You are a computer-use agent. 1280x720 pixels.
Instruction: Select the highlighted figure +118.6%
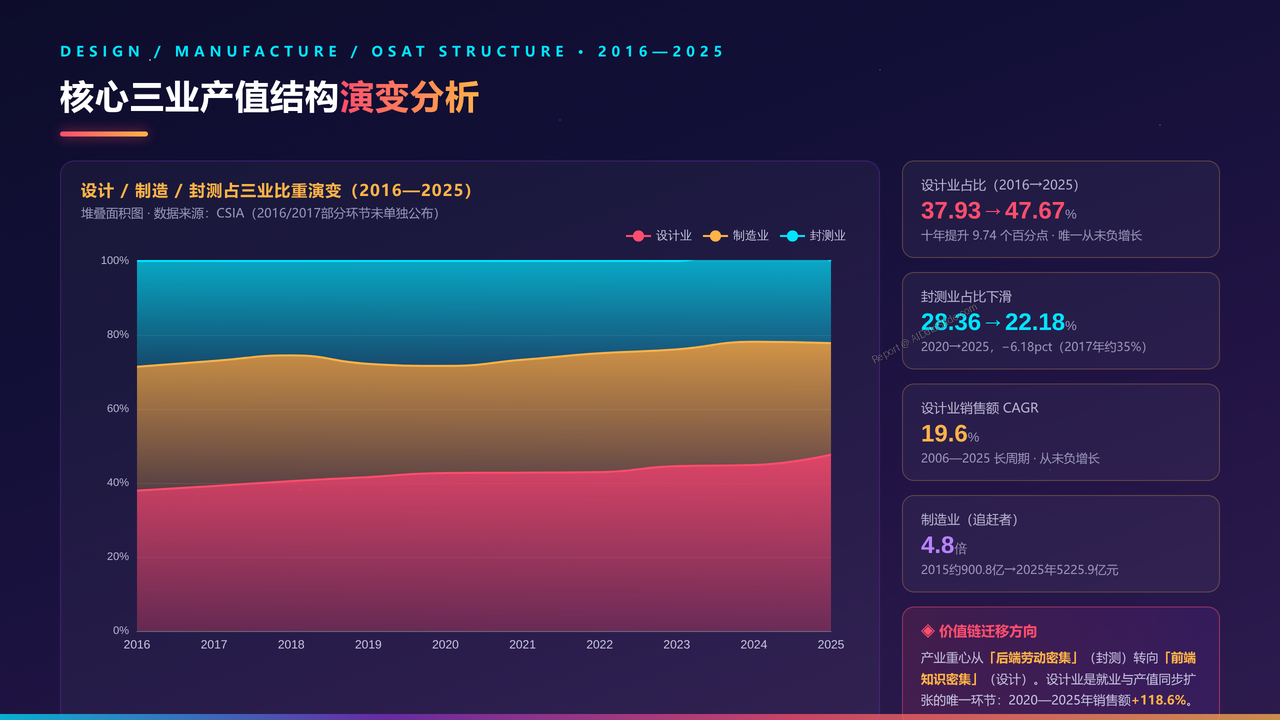click(x=1158, y=700)
